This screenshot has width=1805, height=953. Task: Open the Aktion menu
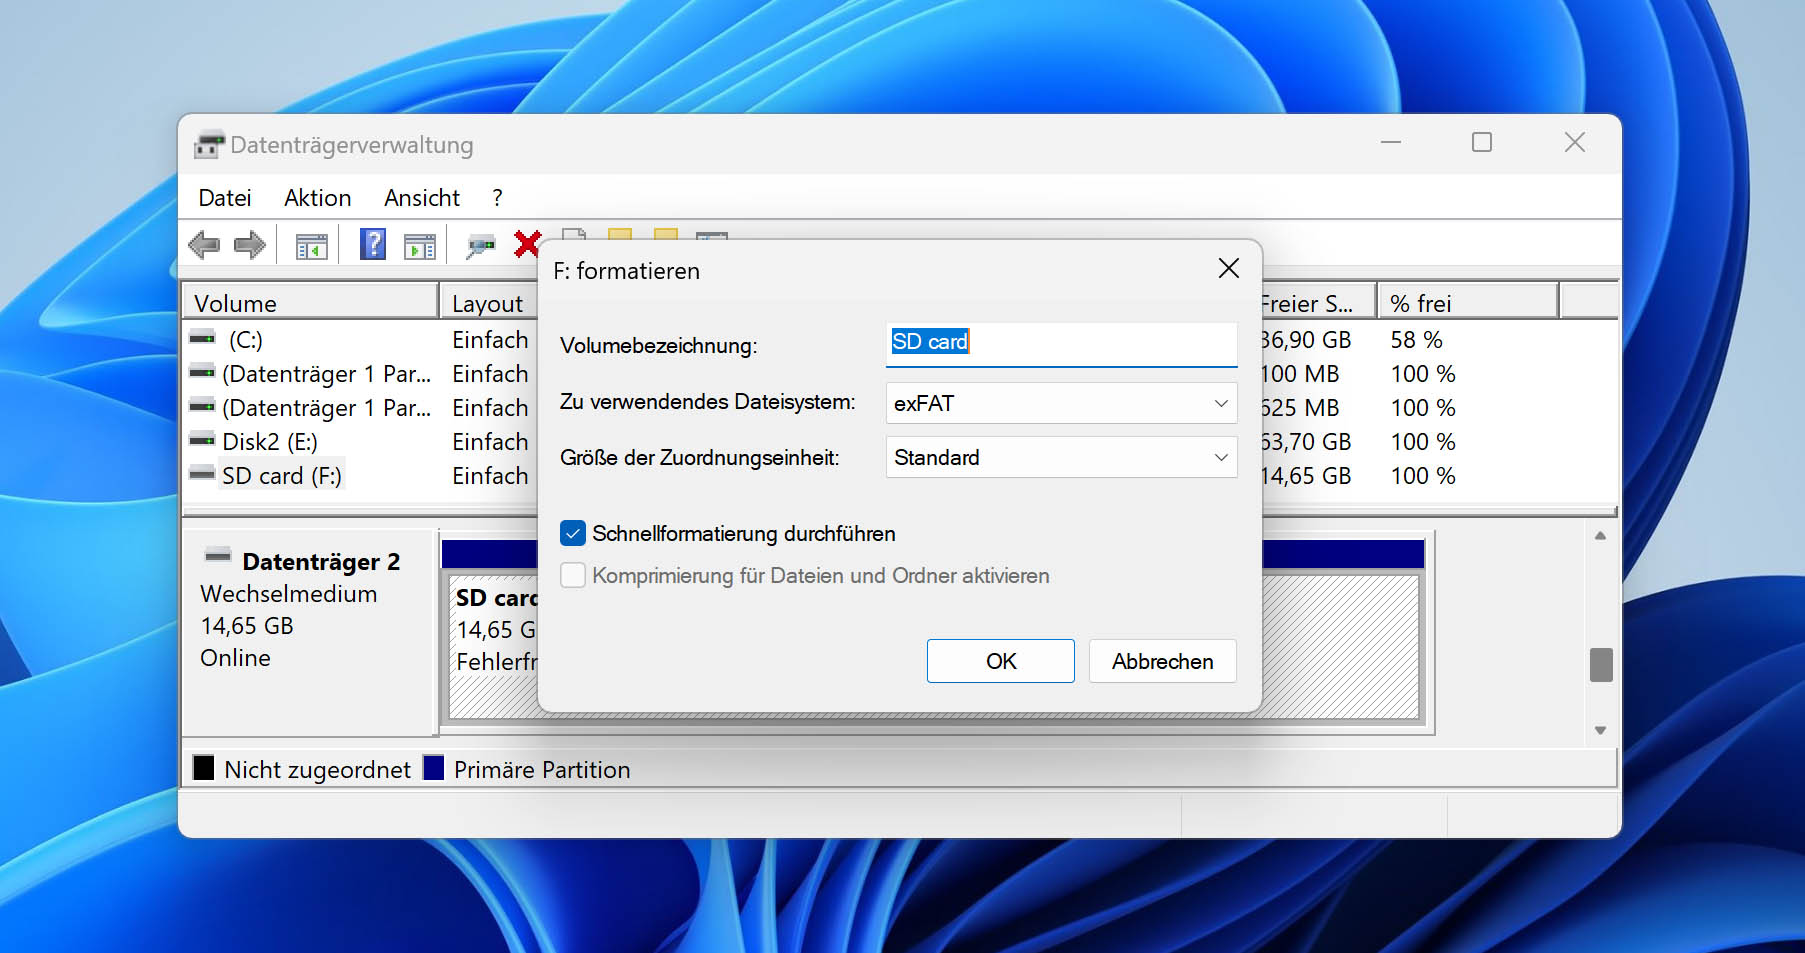pyautogui.click(x=317, y=198)
